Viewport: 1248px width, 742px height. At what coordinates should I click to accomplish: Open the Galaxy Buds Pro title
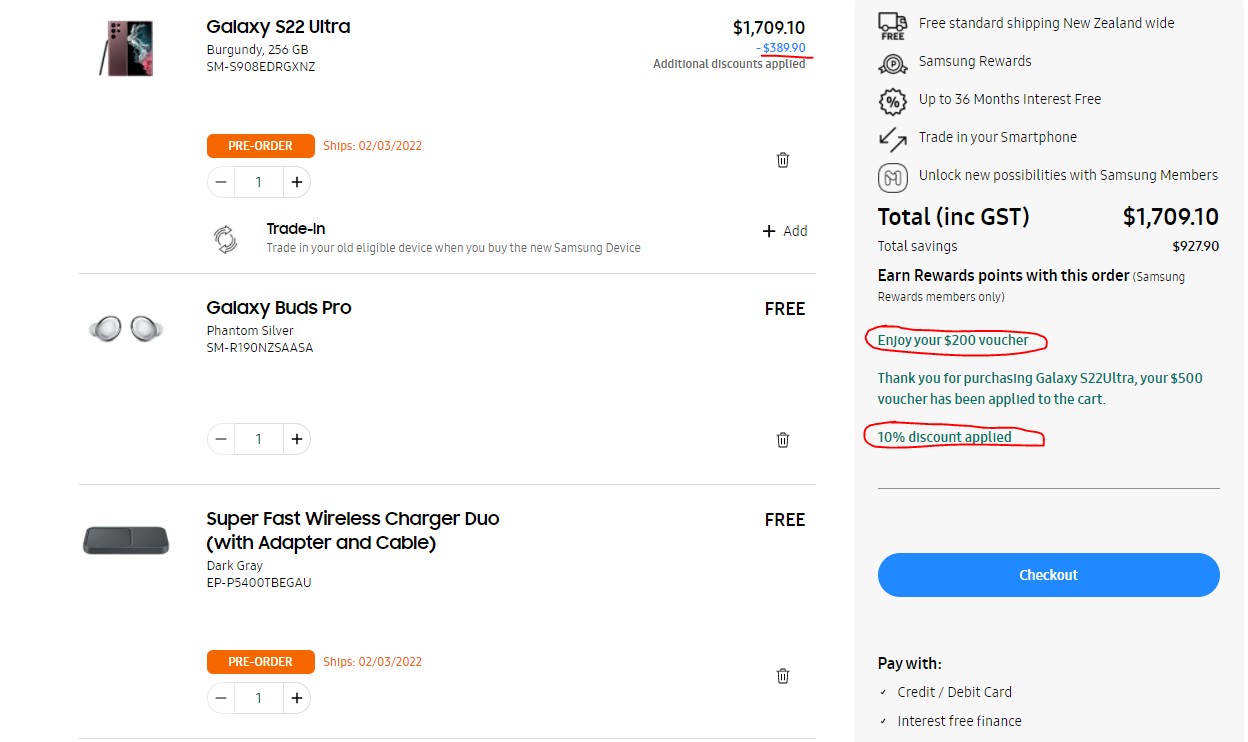(279, 308)
